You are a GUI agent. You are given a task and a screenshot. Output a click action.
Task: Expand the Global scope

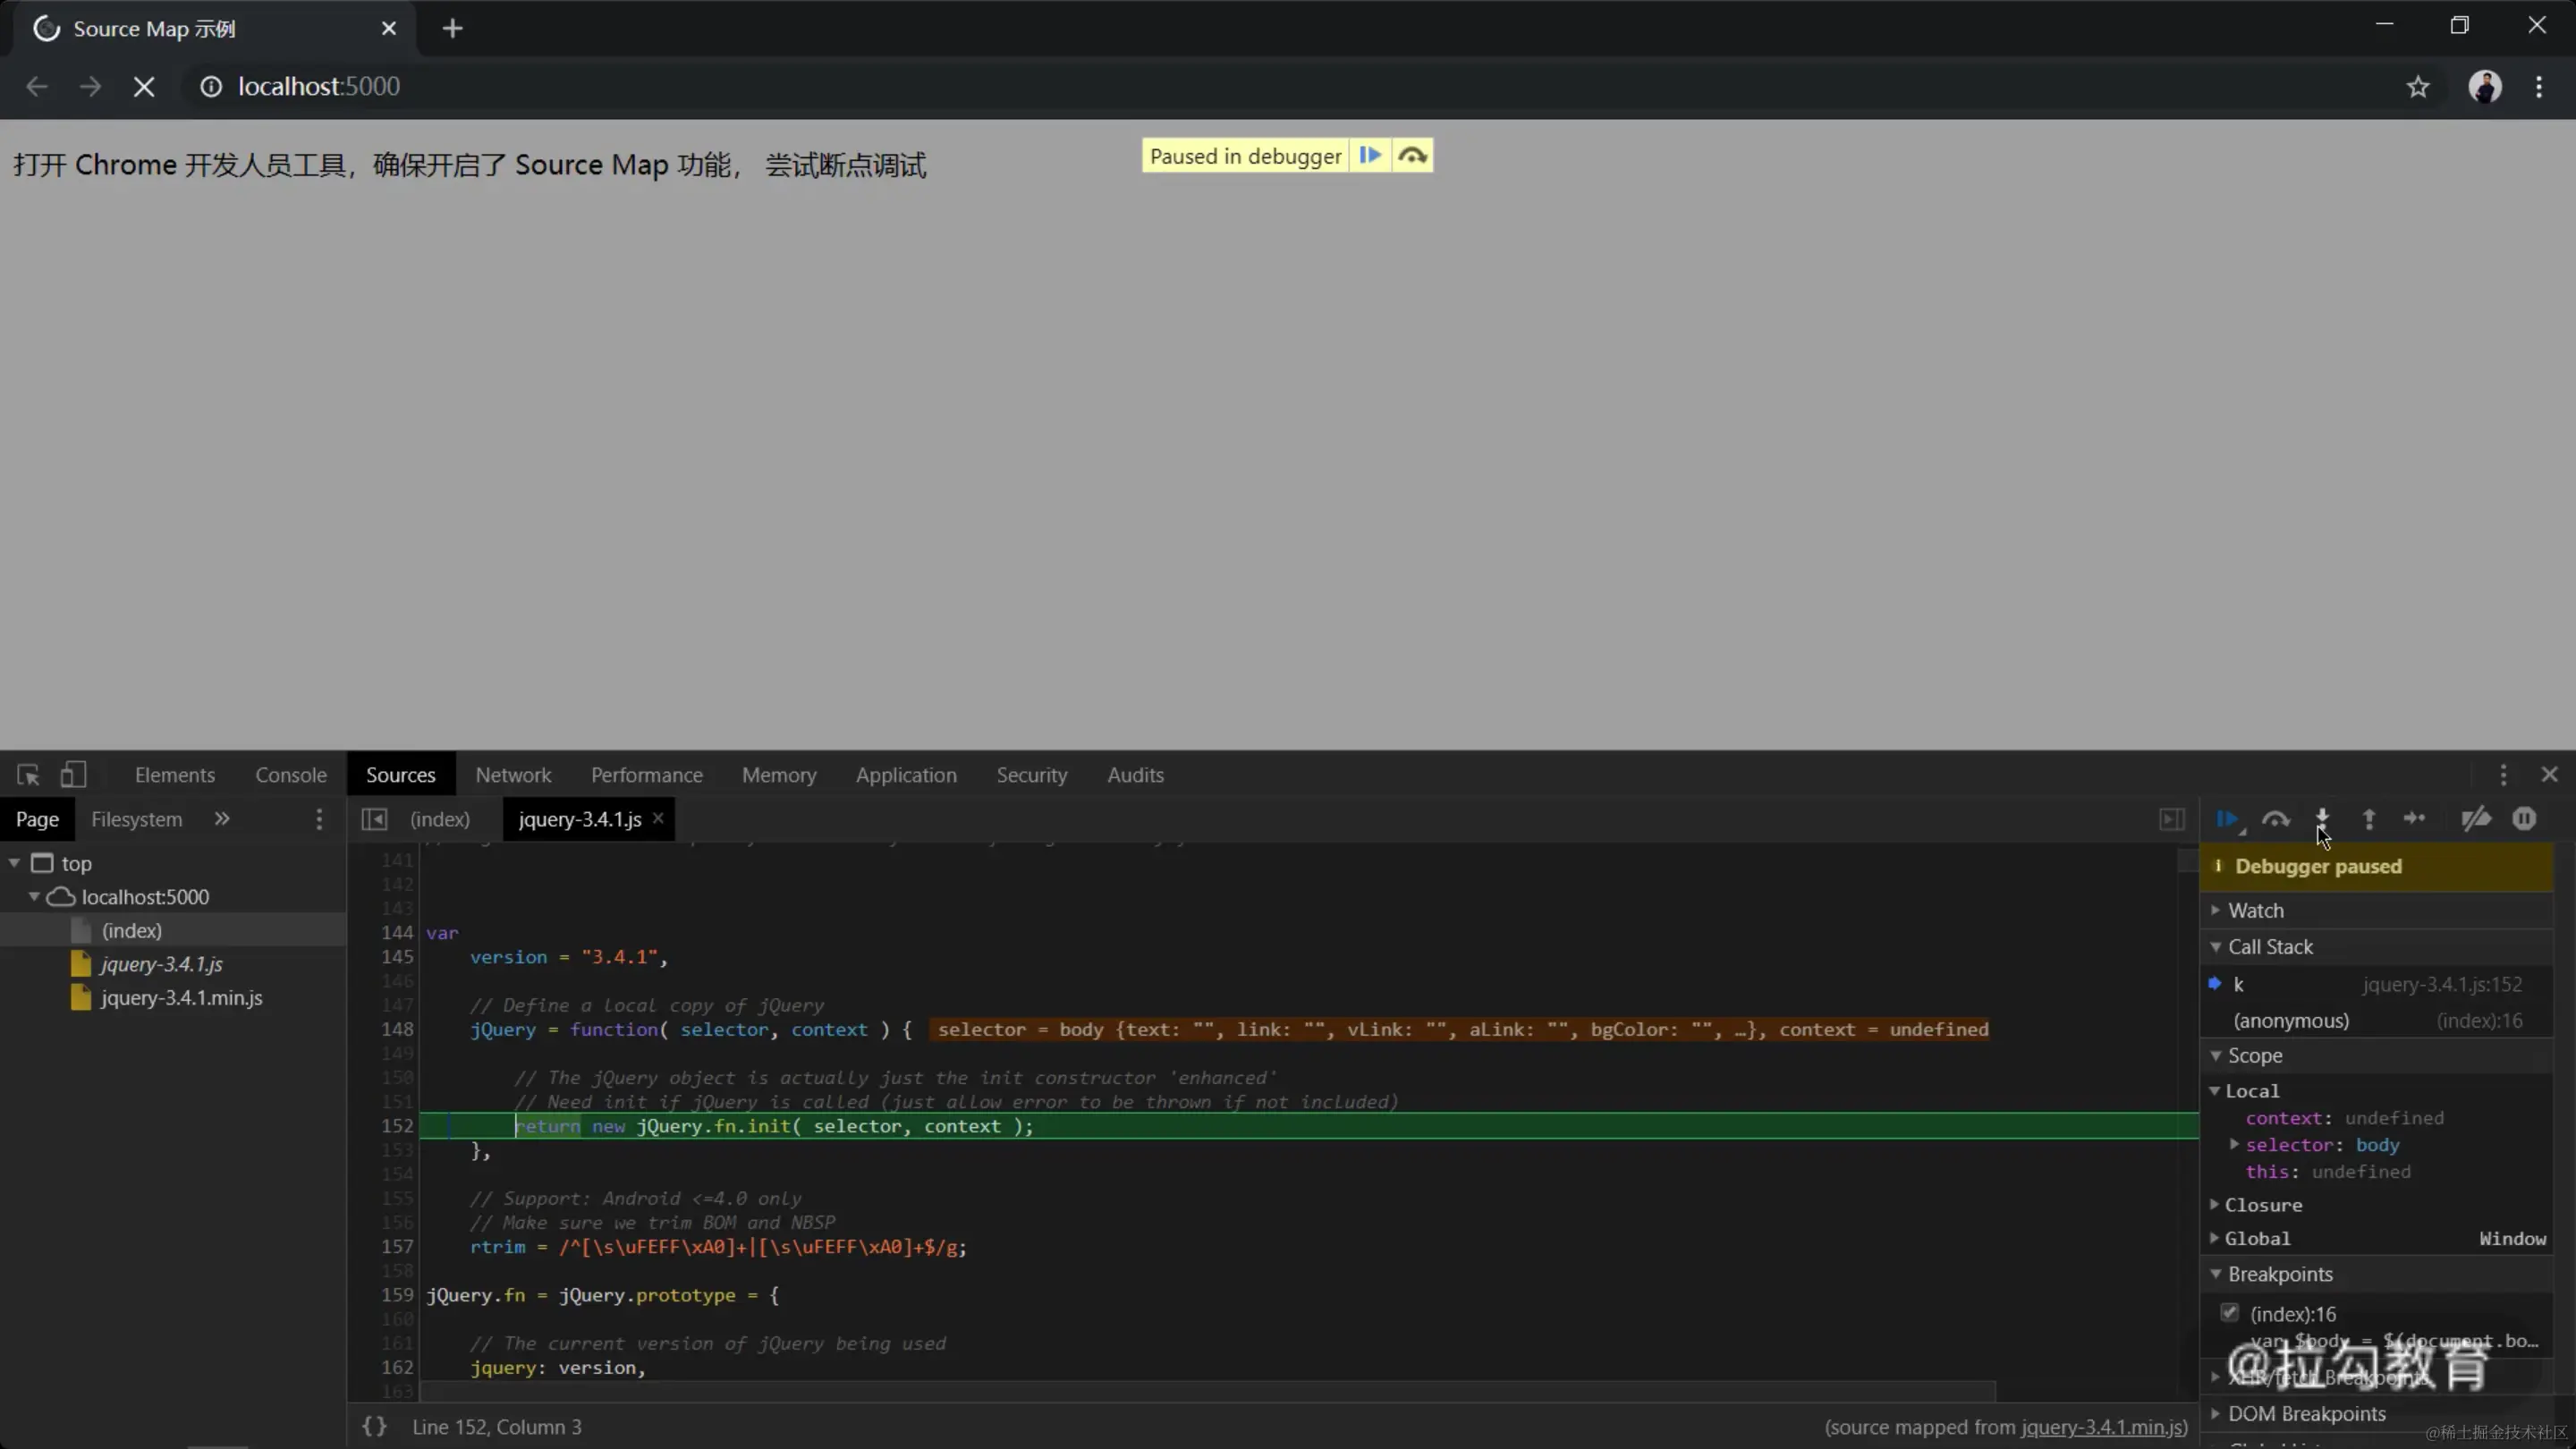coord(2214,1237)
